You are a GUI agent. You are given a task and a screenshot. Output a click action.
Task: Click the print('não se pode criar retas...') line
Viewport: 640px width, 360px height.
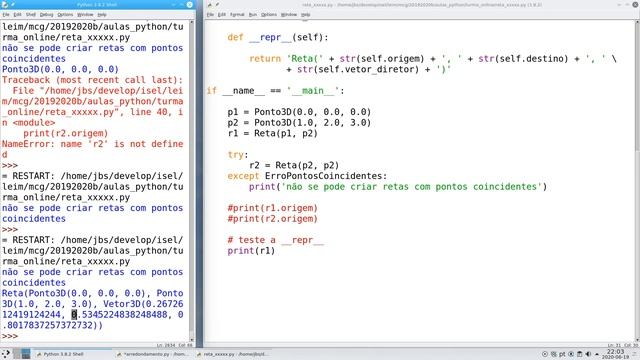click(398, 187)
